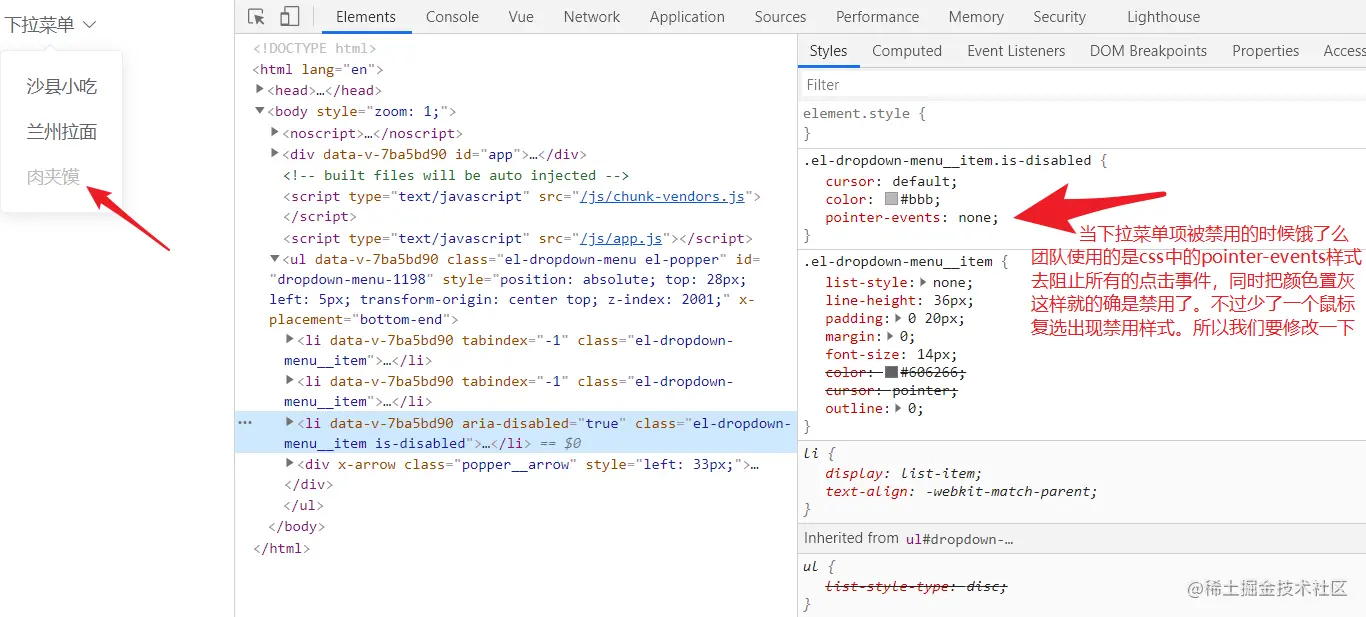Click the ul#dropdown- inherited from link
Viewport: 1366px width, 617px height.
coord(959,539)
